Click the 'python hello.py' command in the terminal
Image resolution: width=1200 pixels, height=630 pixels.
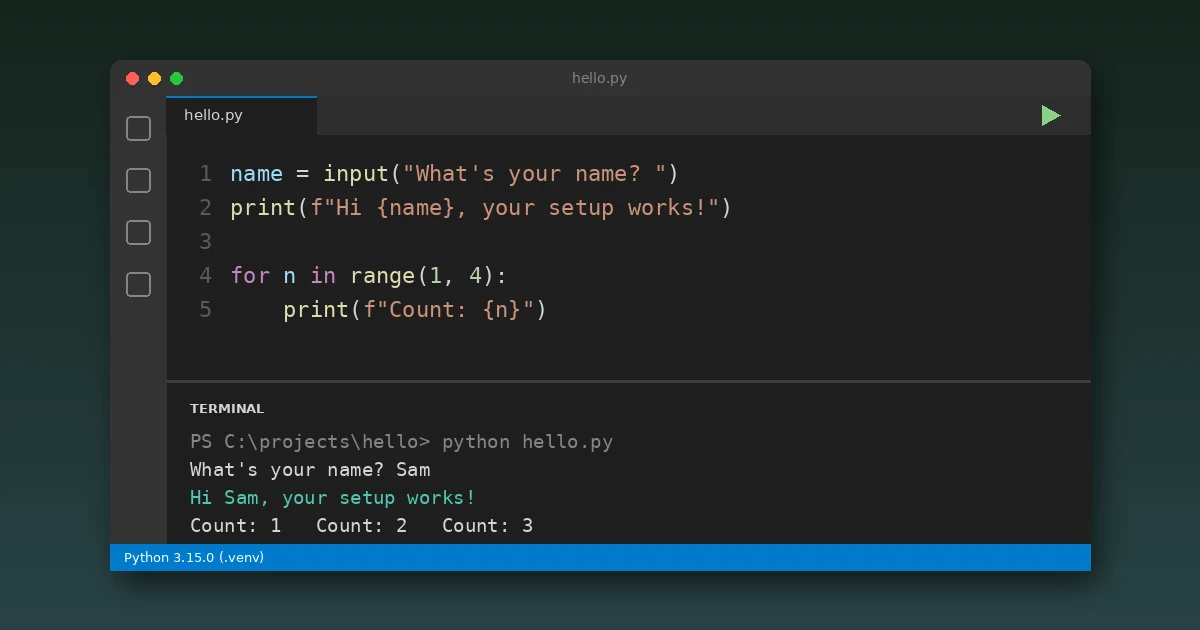point(528,442)
